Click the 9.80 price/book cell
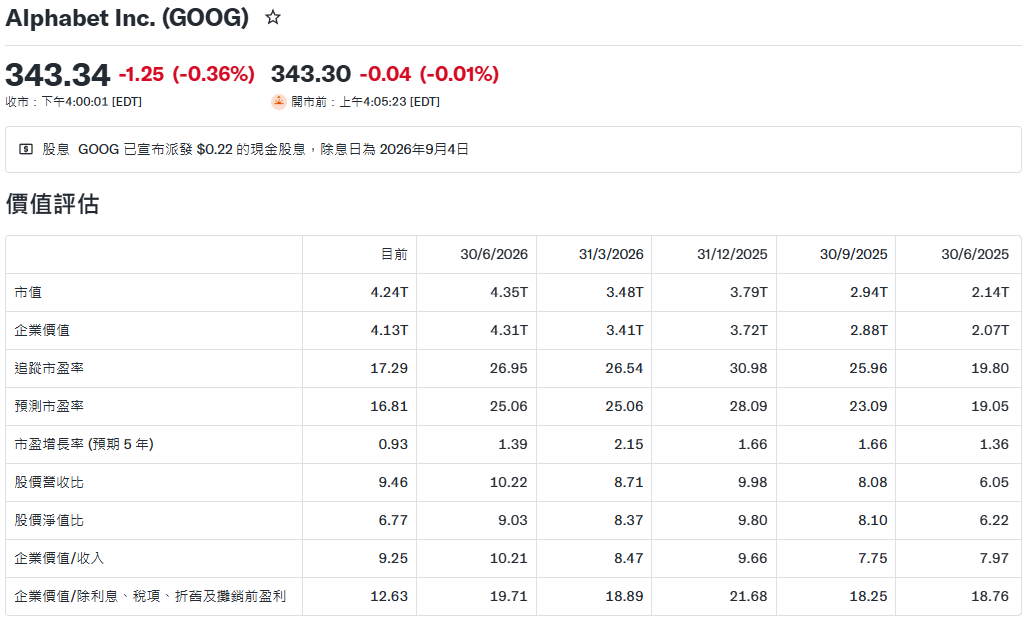This screenshot has height=617, width=1027. pyautogui.click(x=753, y=520)
